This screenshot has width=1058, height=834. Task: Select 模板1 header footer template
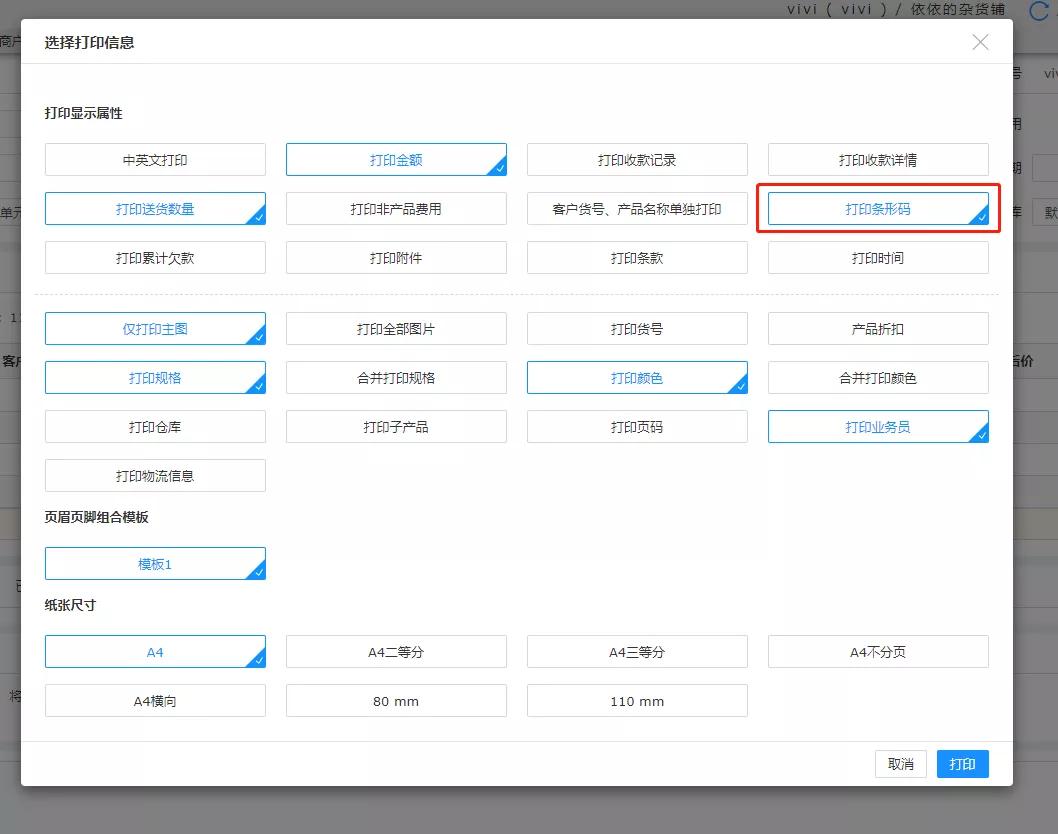point(155,564)
